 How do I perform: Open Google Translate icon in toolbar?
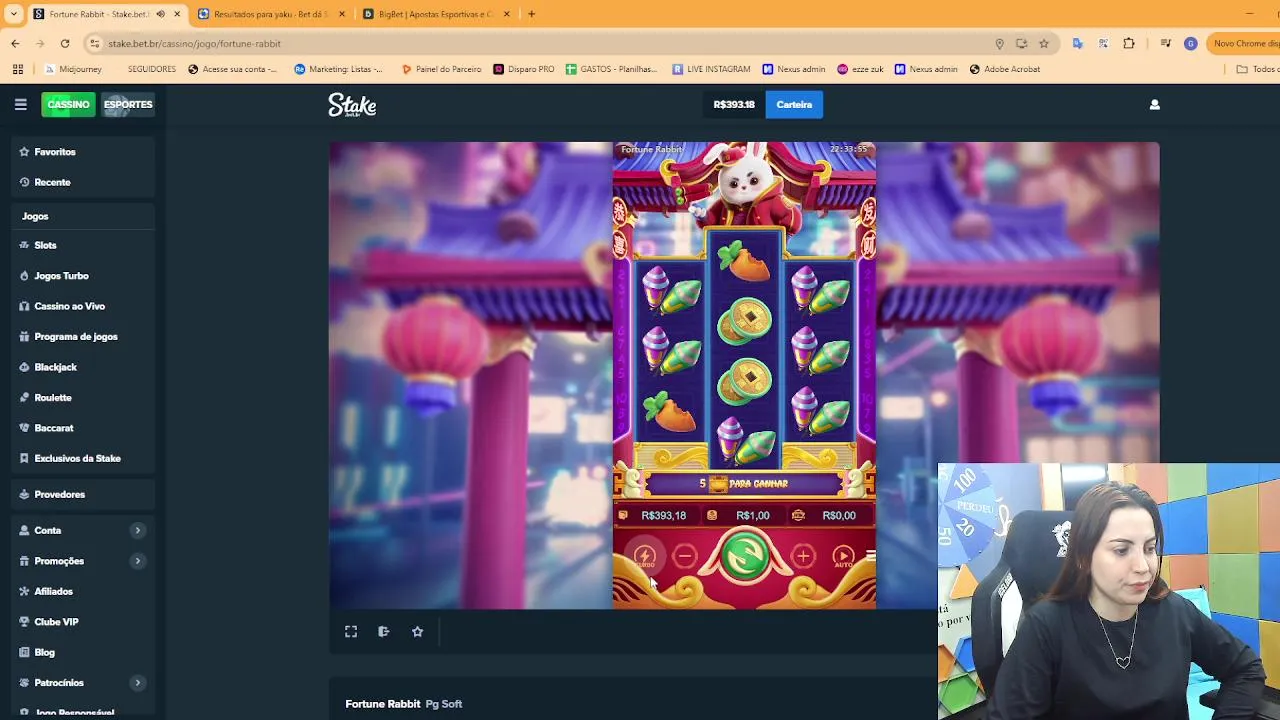pyautogui.click(x=1077, y=43)
